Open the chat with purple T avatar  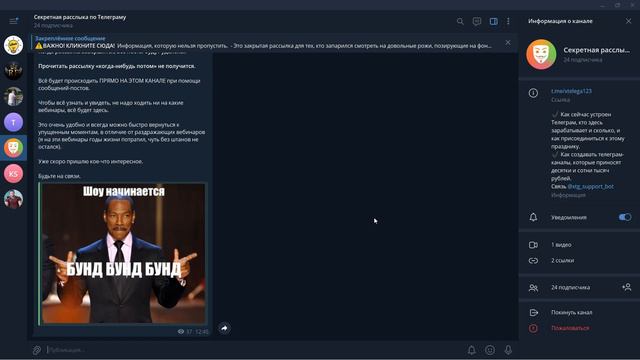13,122
